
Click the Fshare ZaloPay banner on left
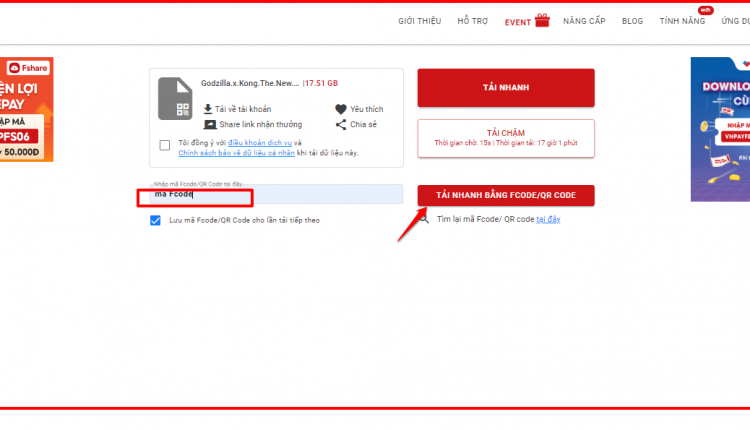tap(27, 110)
